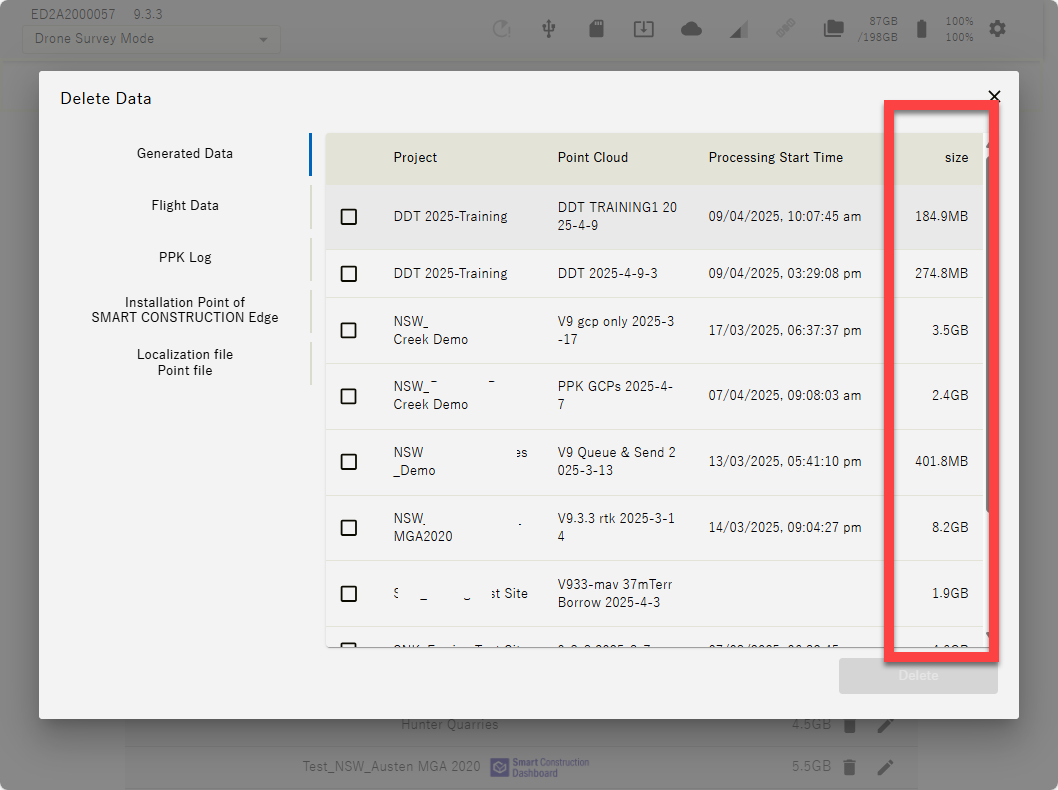
Task: Tick checkbox for DDT TRAINING1 point cloud
Action: [349, 217]
